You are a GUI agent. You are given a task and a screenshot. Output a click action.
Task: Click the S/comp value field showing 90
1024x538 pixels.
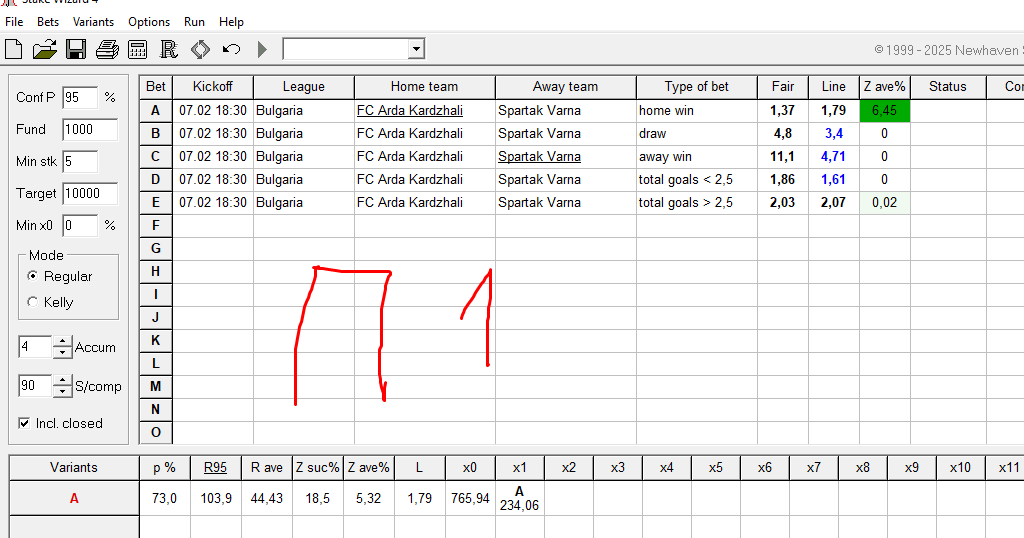[35, 385]
